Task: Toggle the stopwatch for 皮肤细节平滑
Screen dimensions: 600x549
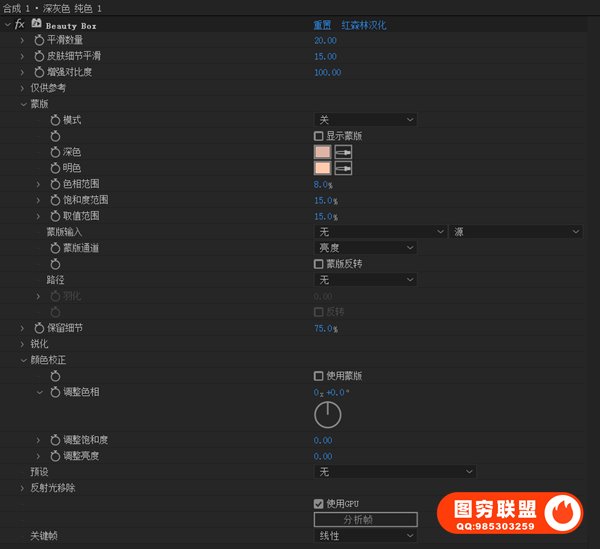Action: [x=39, y=56]
